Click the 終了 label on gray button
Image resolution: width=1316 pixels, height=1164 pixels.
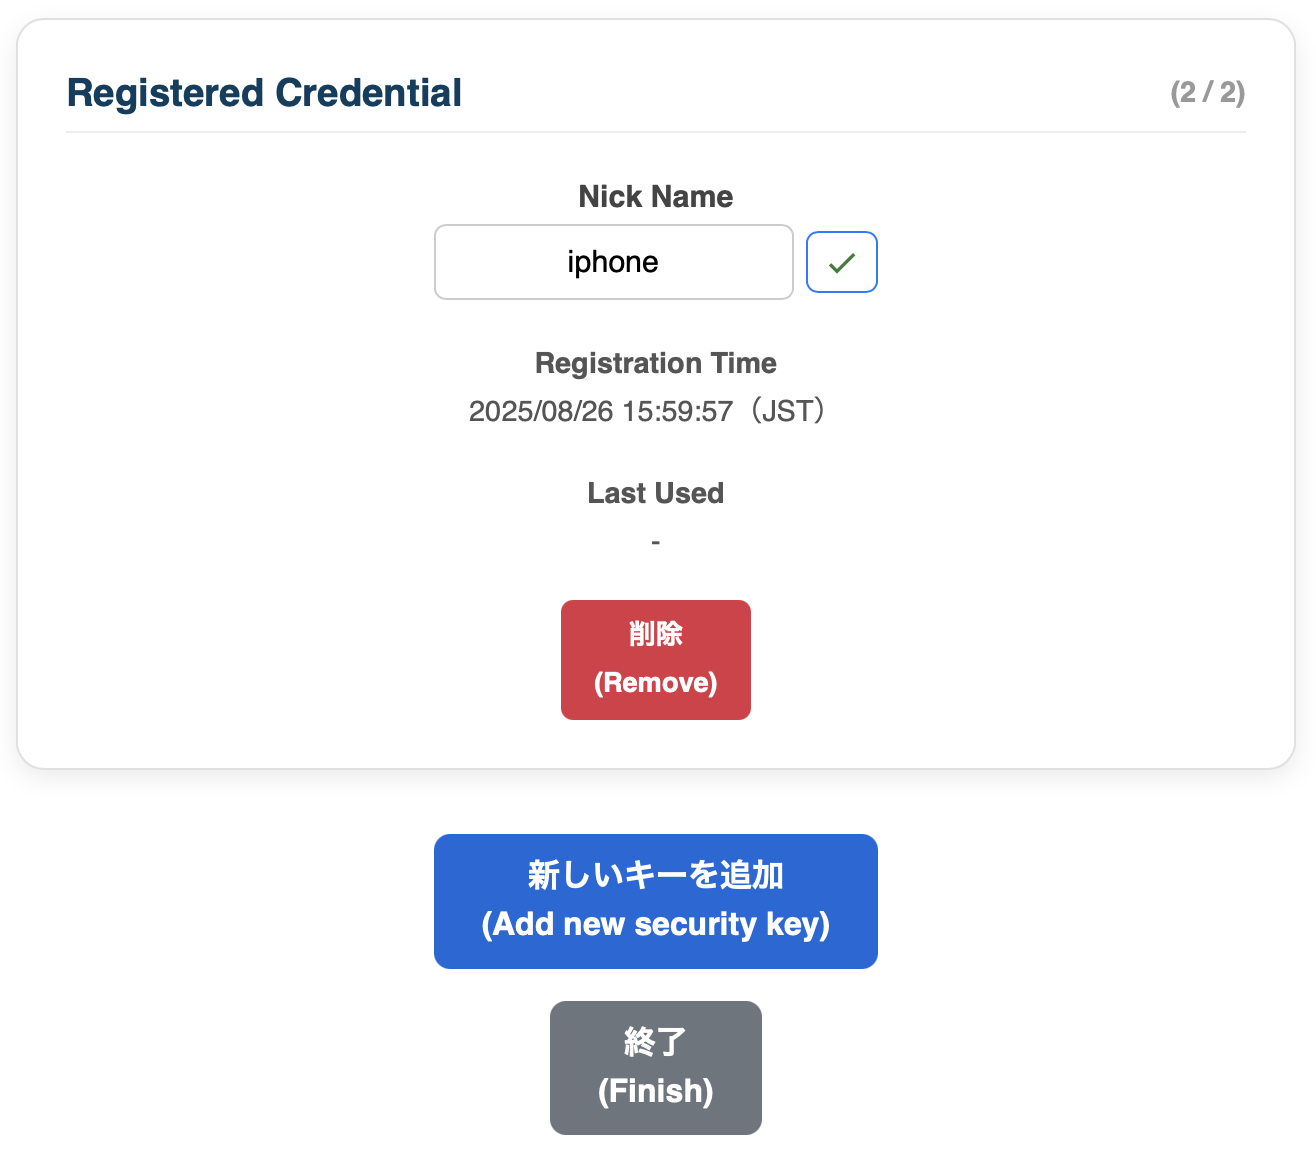pos(655,1042)
